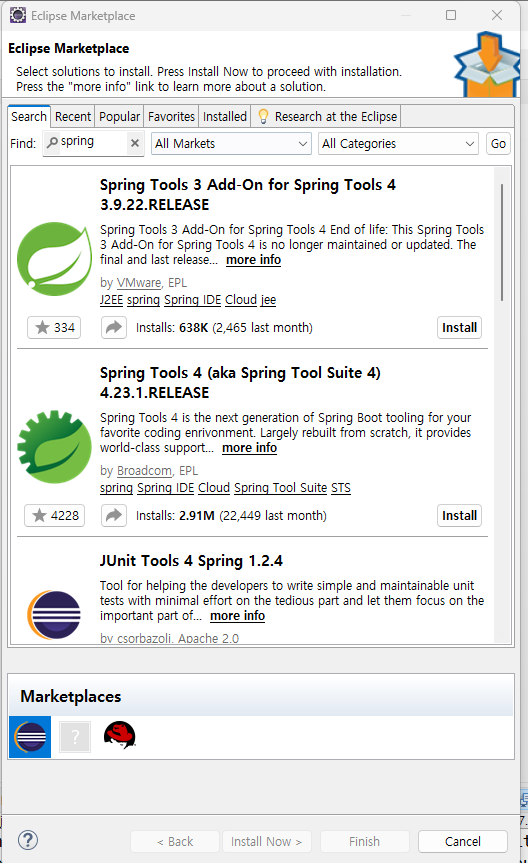Select the Eclipse Marketplace catalog icon

(30, 737)
